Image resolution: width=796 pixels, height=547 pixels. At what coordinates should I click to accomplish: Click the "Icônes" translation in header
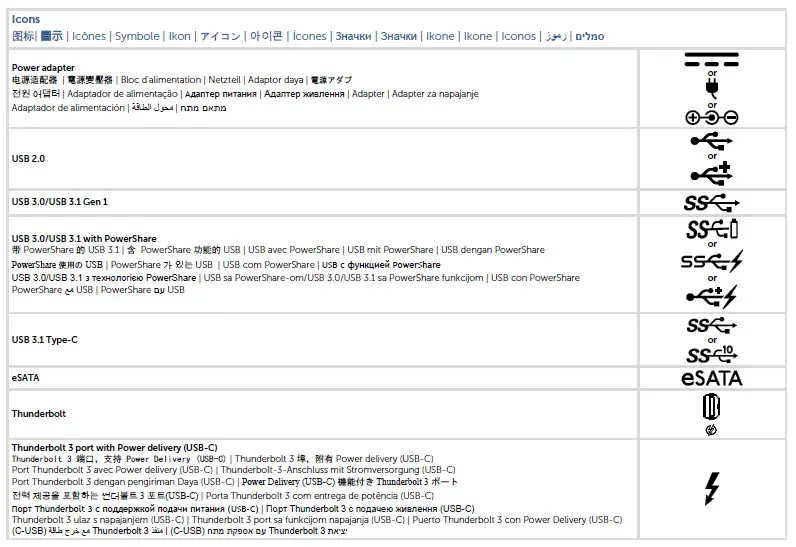[89, 37]
